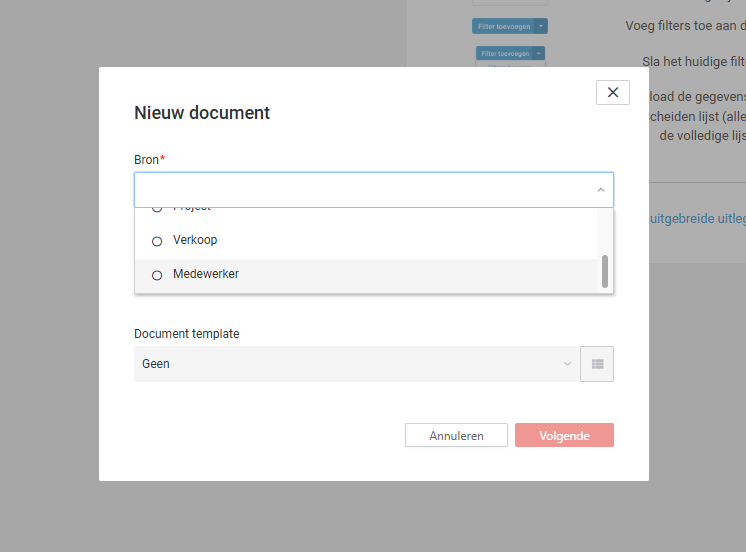Click the Bron options list scrollbar

tap(605, 270)
